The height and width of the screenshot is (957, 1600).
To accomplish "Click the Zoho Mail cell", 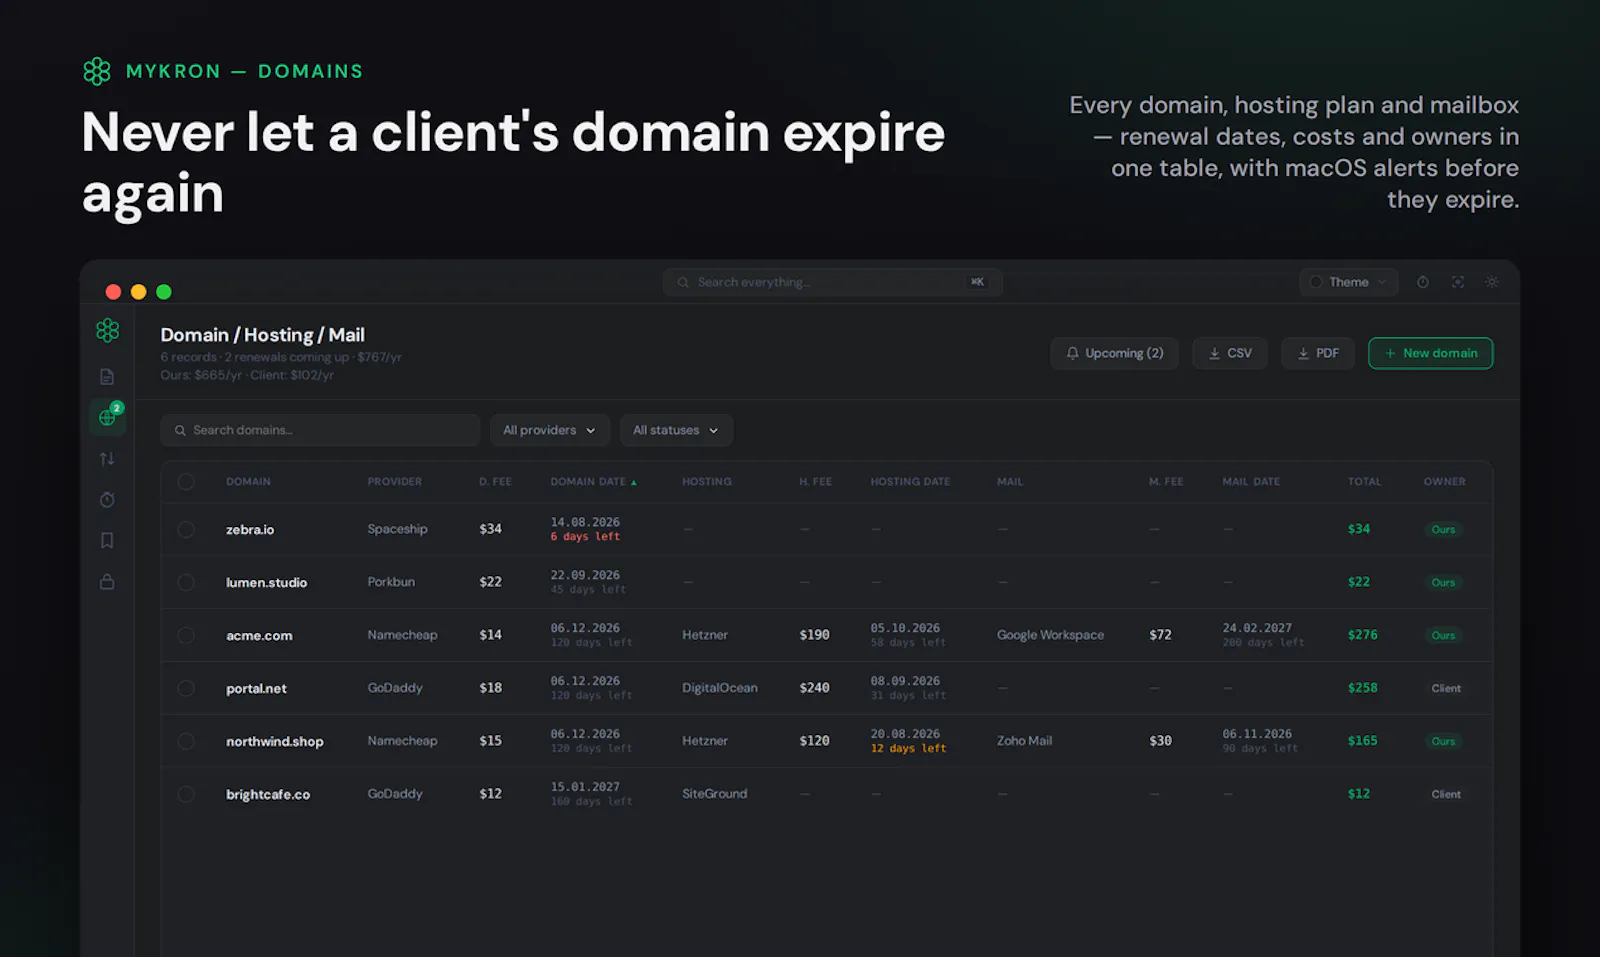I will point(1024,741).
